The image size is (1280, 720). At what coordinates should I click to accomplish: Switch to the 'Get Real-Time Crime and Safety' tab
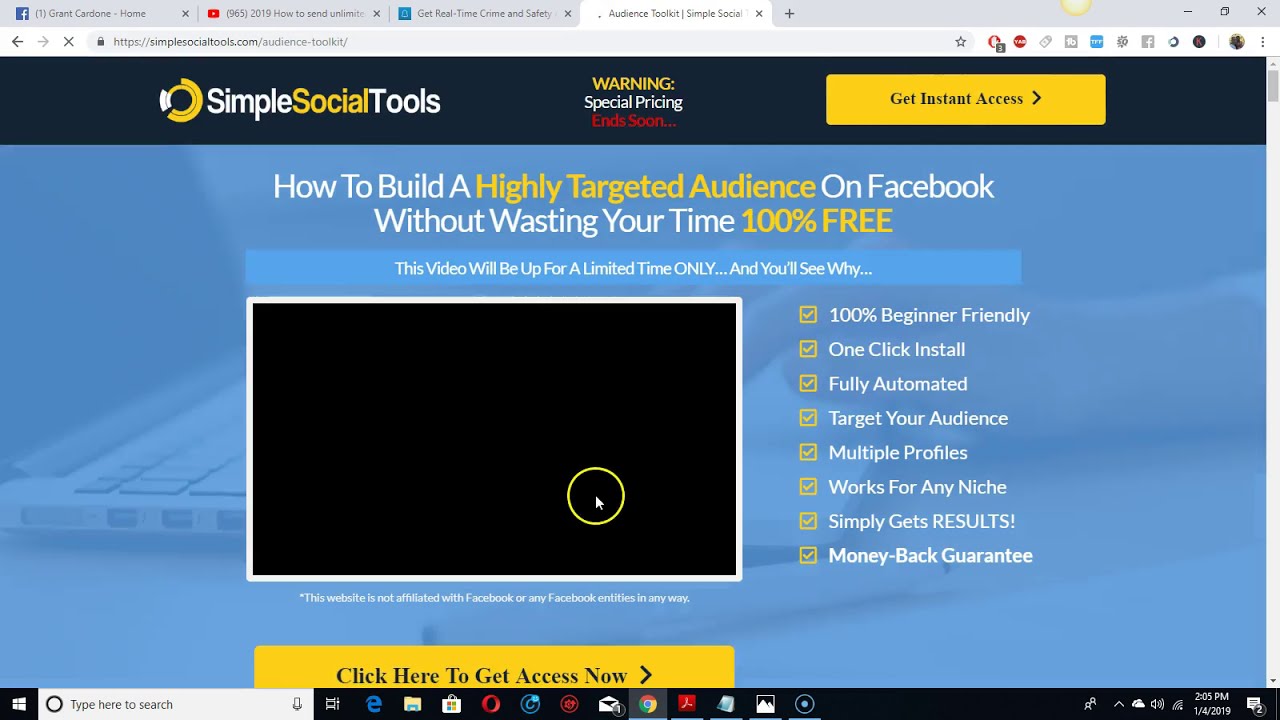point(485,14)
